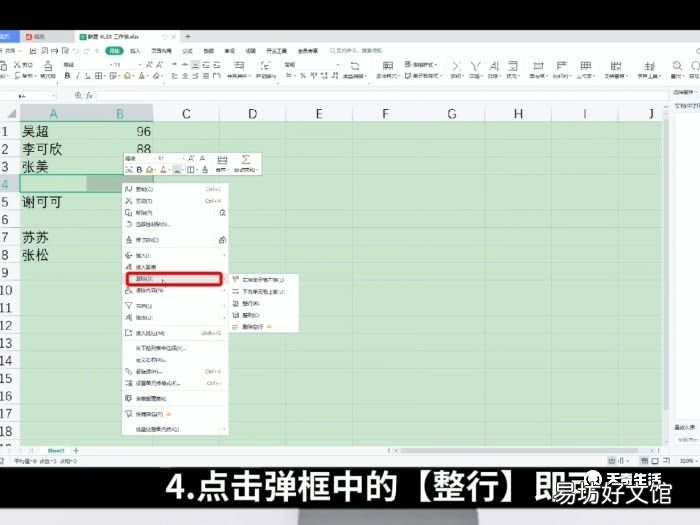Open the number format dropdown

(x=338, y=65)
